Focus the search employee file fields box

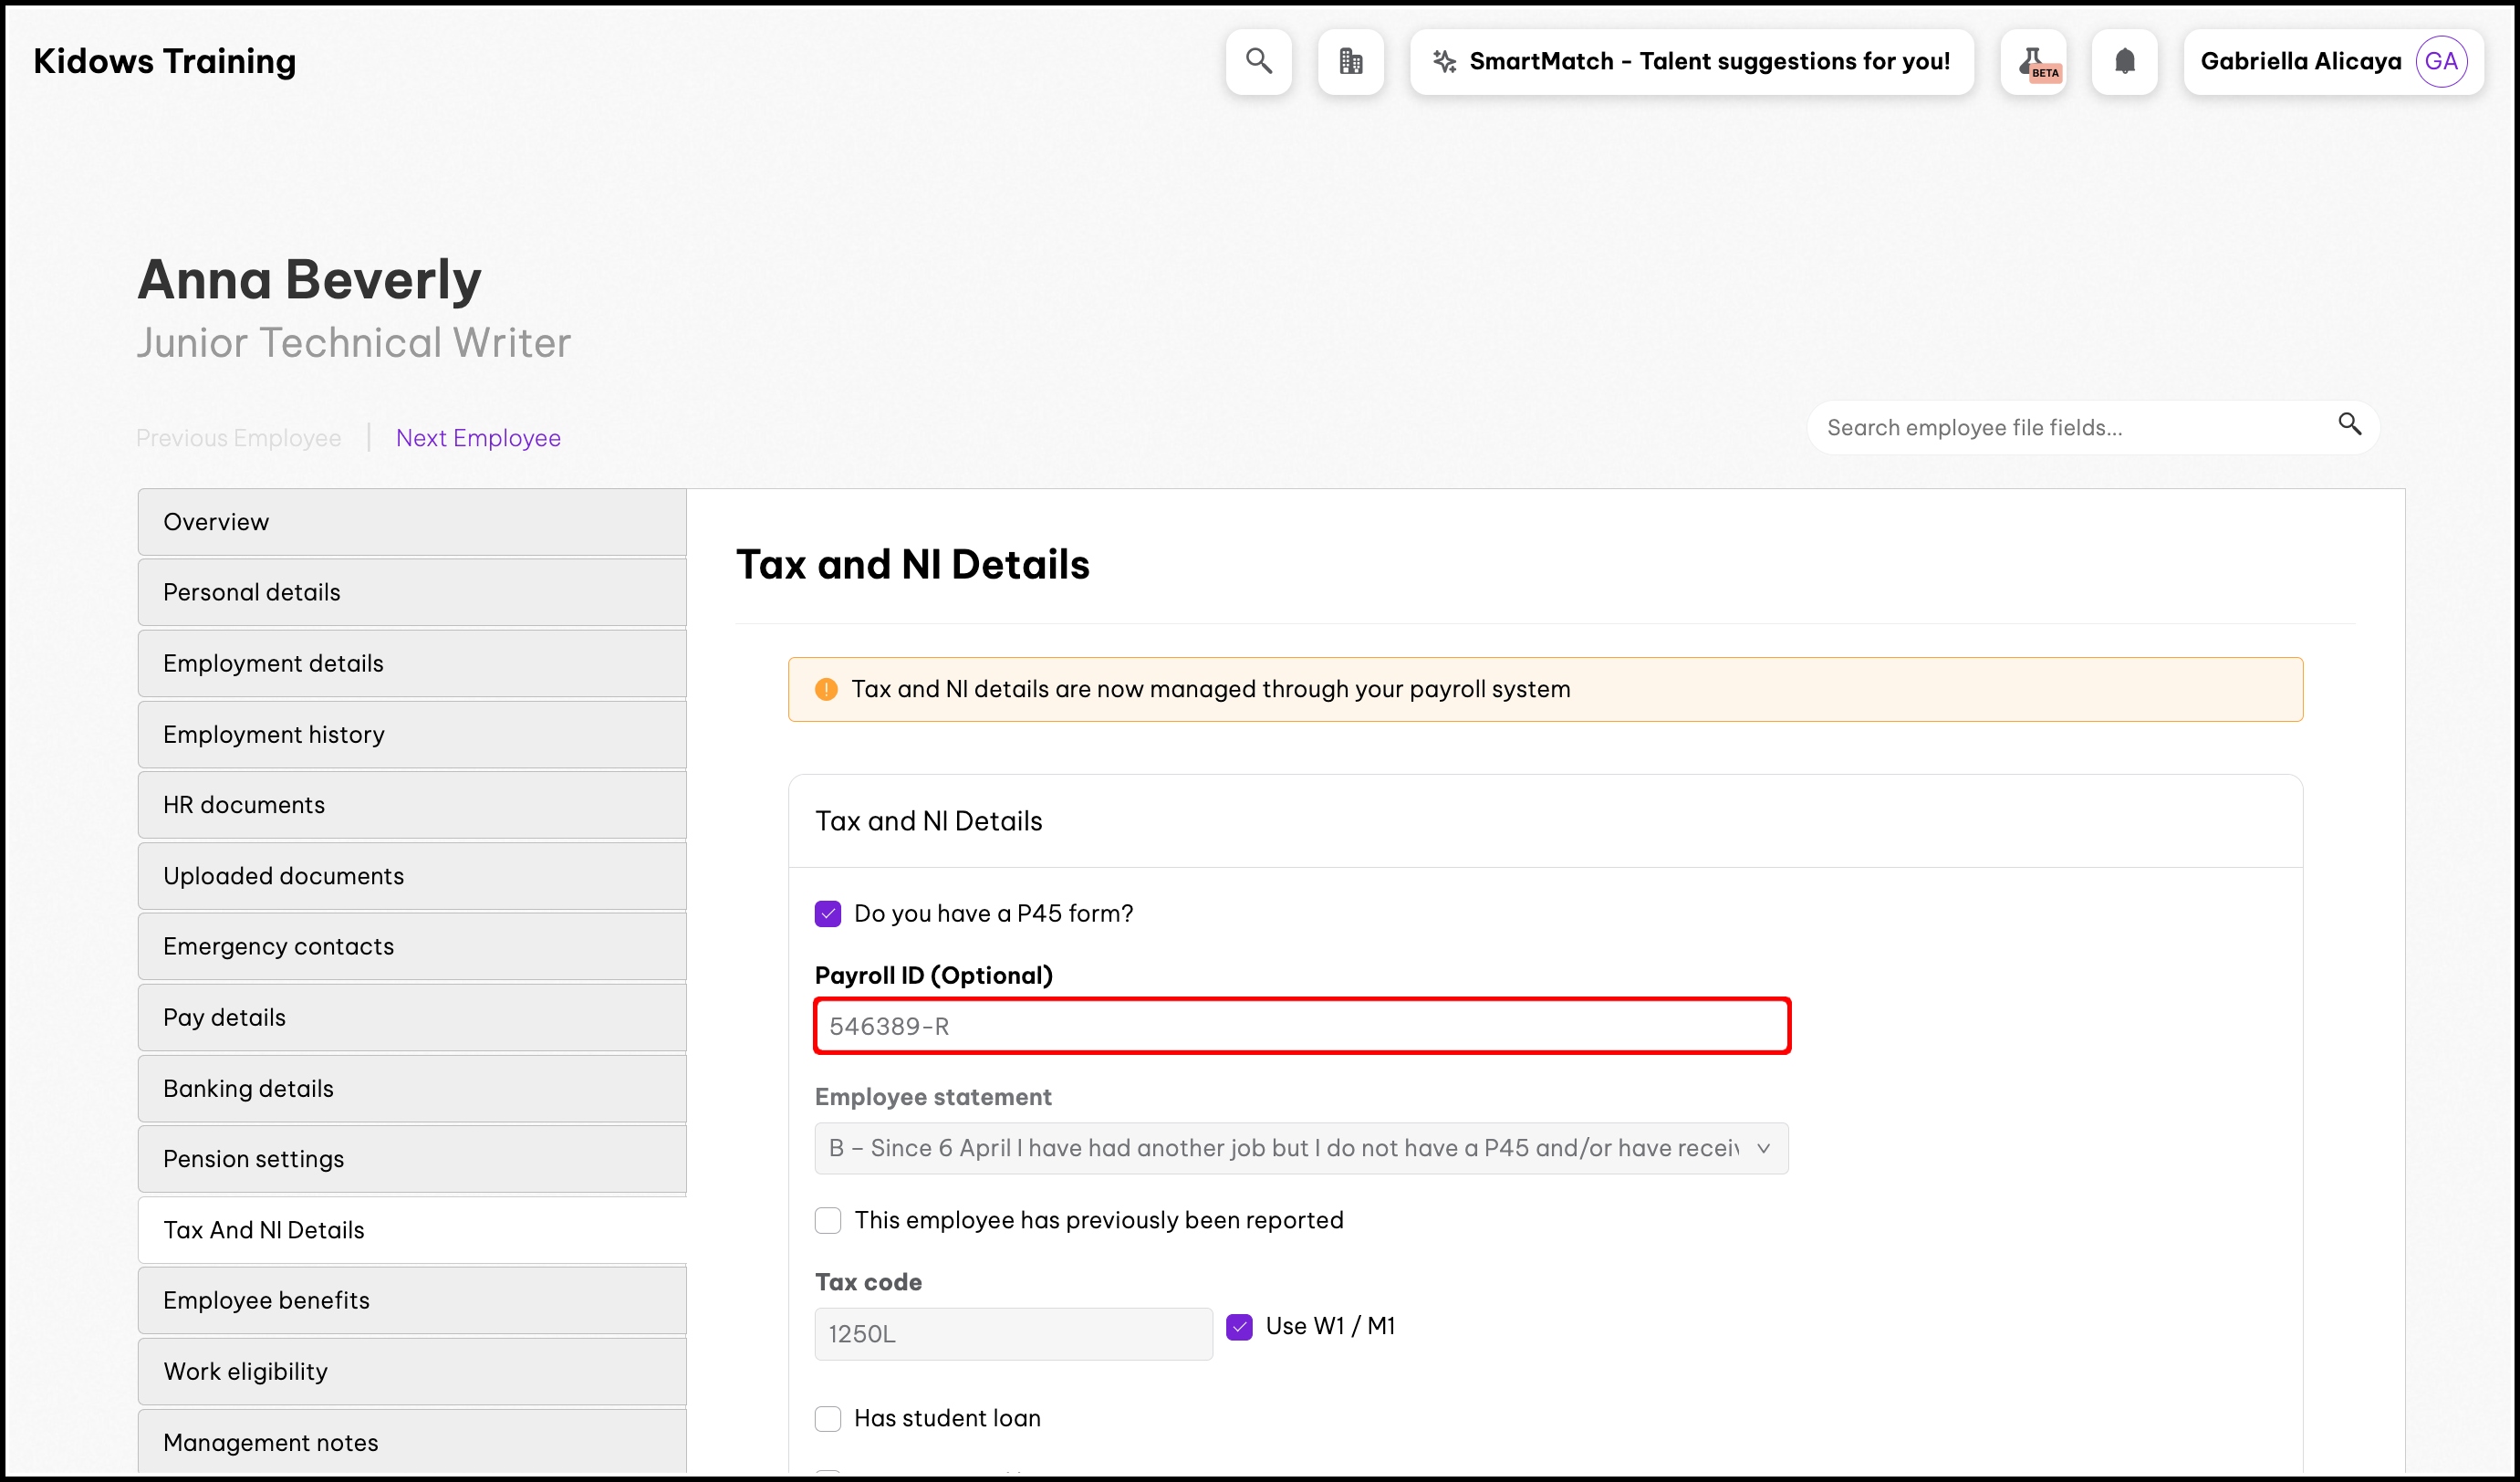2070,428
